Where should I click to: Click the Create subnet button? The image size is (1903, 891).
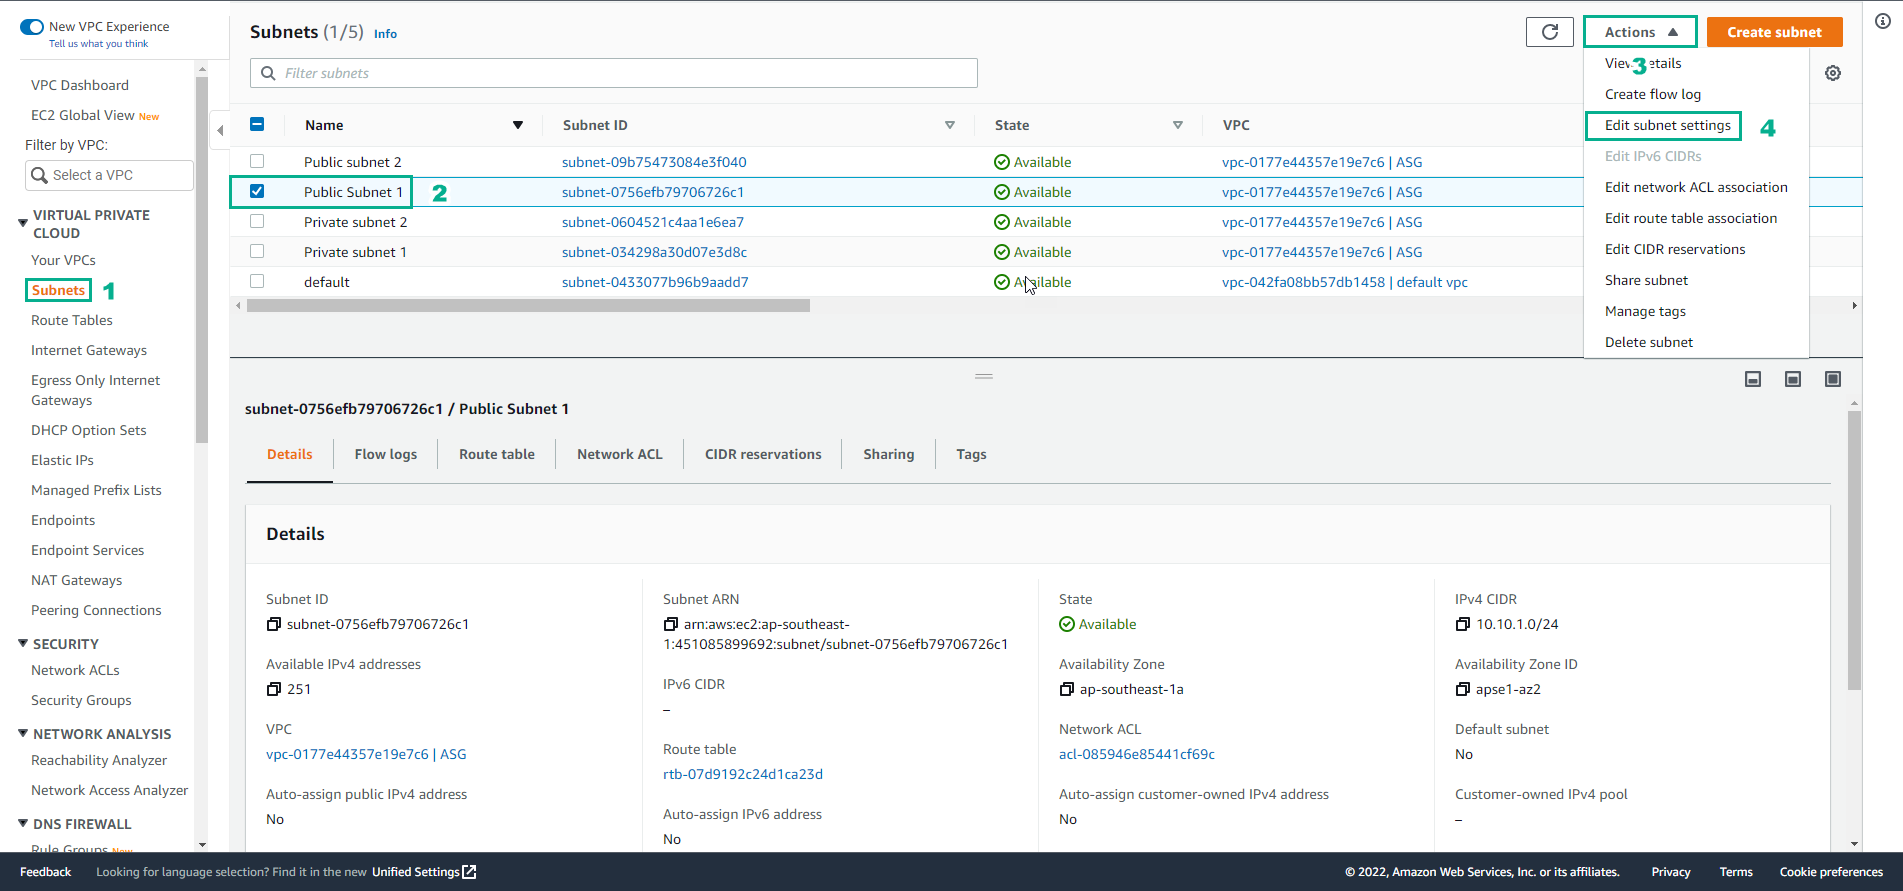tap(1774, 32)
